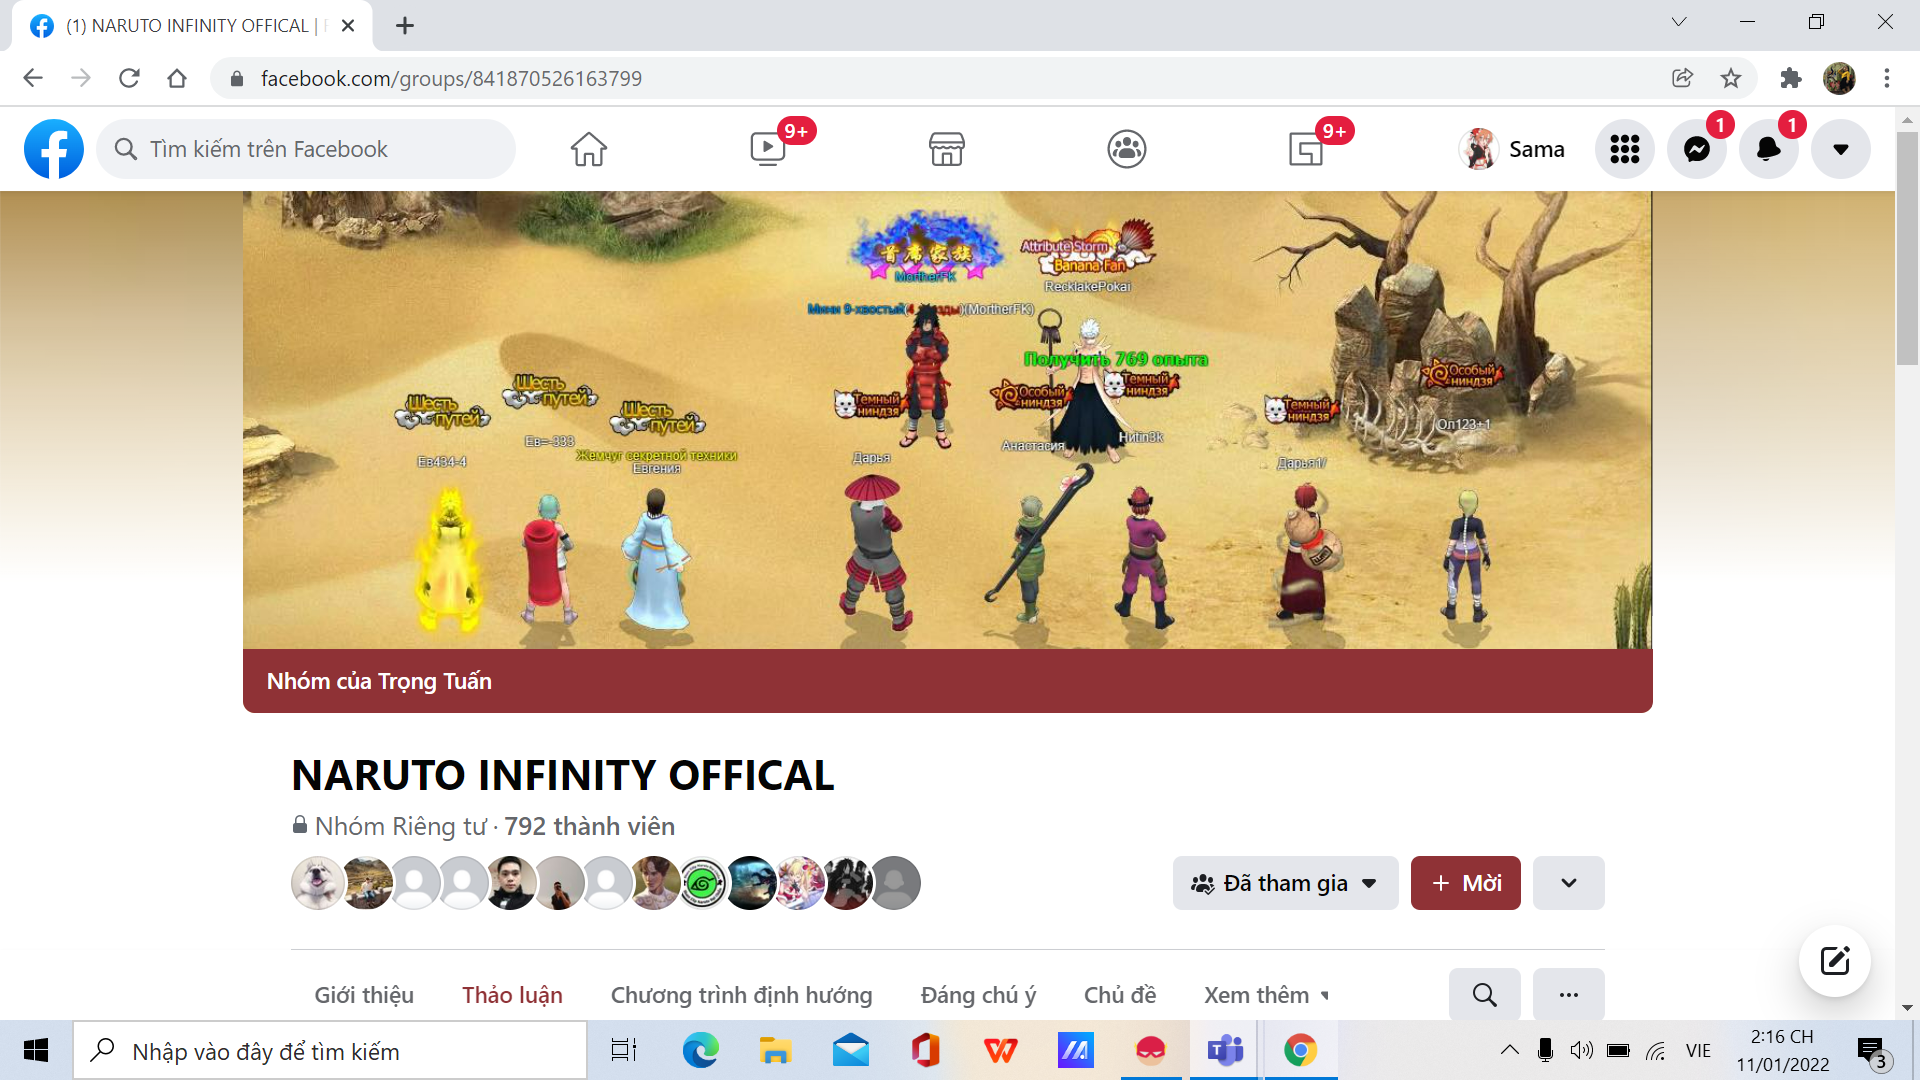Click the green leaf symbol member avatar
The height and width of the screenshot is (1080, 1920).
[703, 883]
